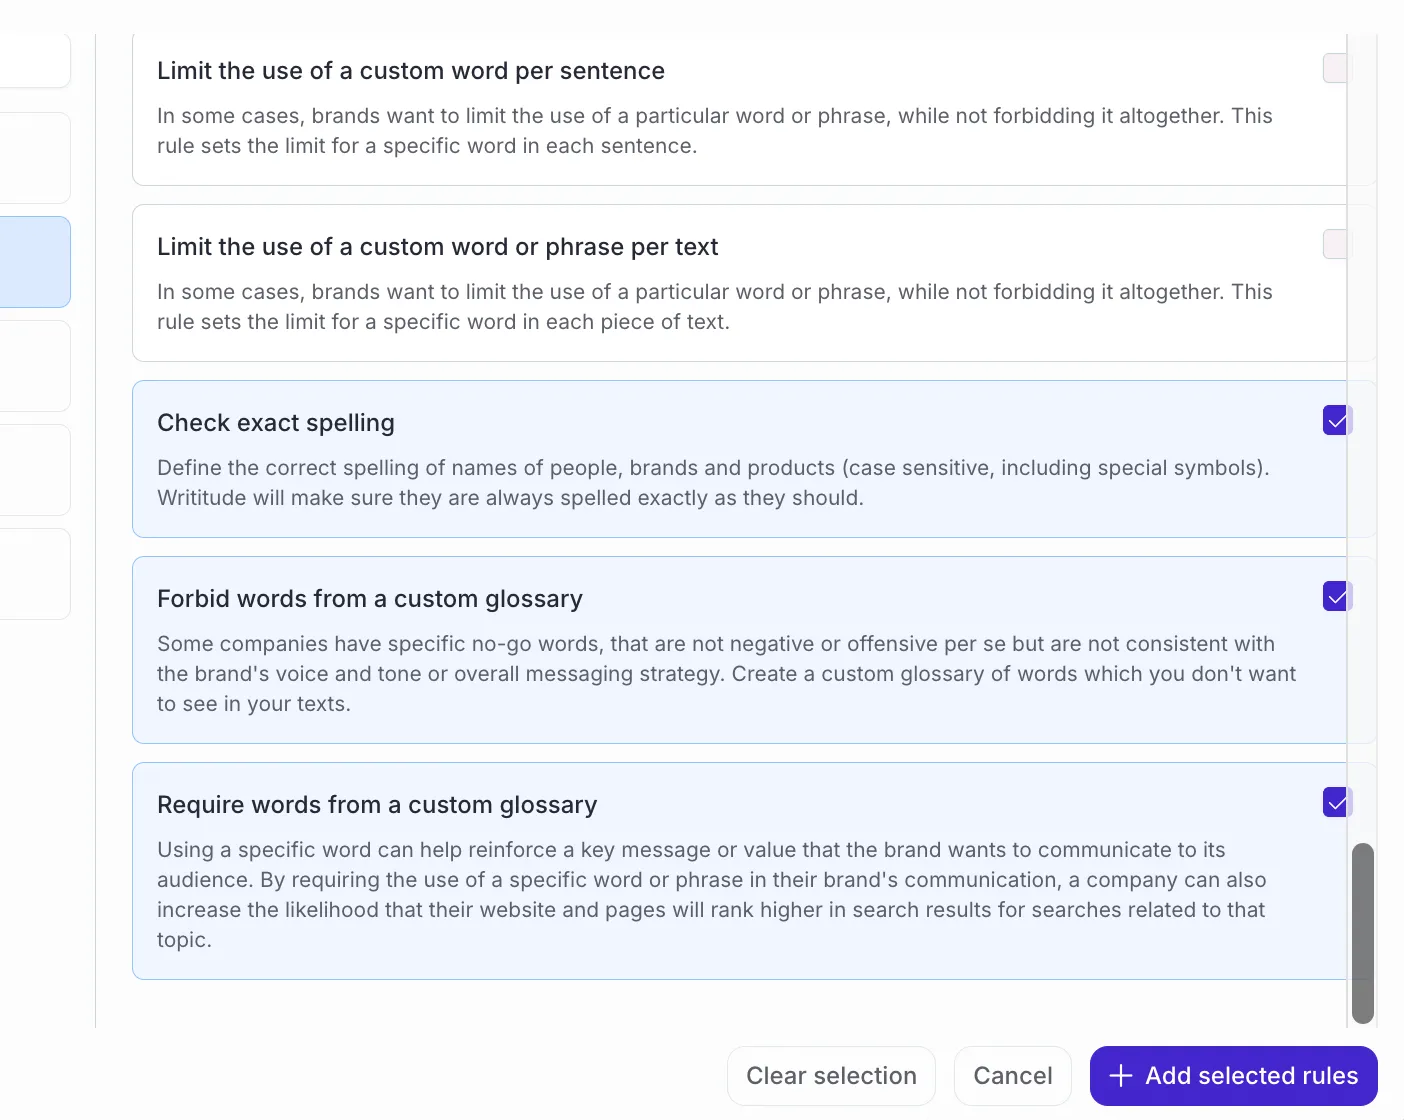Click the plus icon inside Add selected rules
The image size is (1404, 1120).
1121,1075
